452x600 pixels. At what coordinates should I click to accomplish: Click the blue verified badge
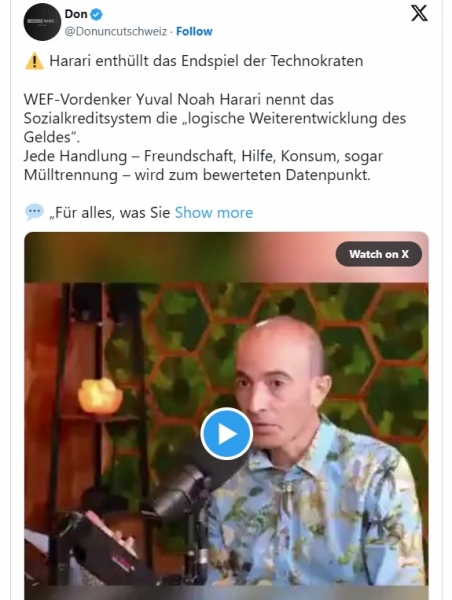pos(96,15)
